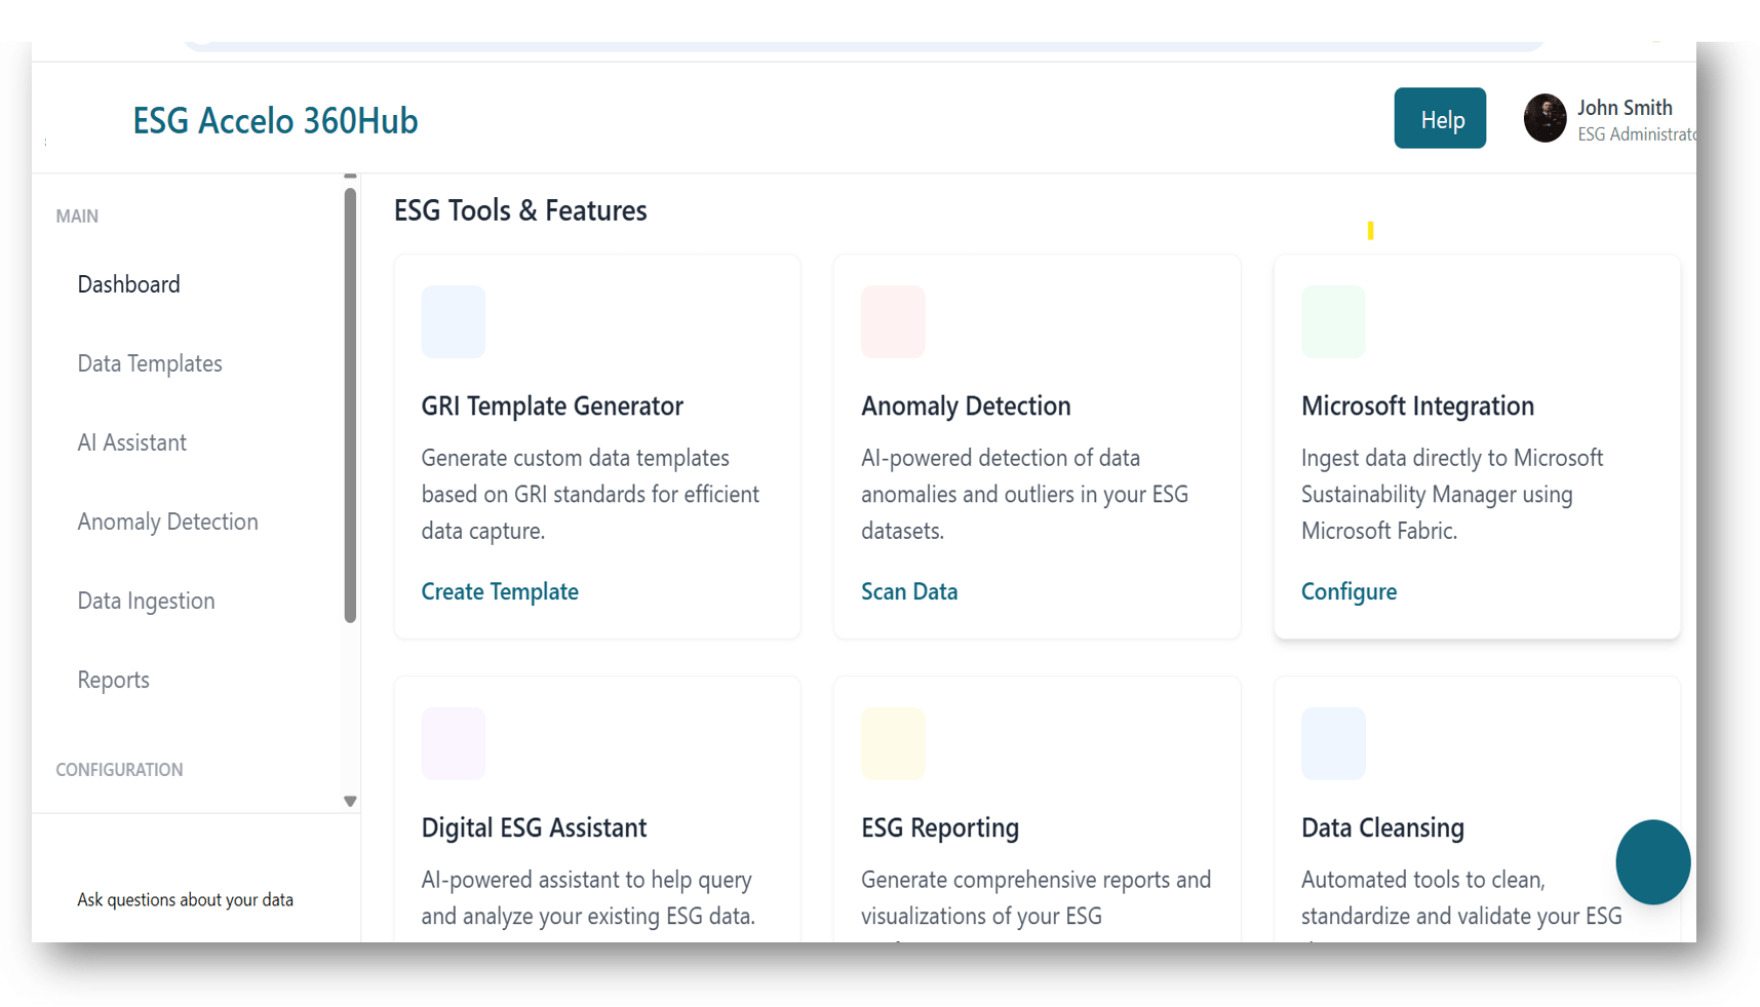The height and width of the screenshot is (1007, 1760).
Task: Go to Data Templates in sidebar
Action: pyautogui.click(x=150, y=364)
